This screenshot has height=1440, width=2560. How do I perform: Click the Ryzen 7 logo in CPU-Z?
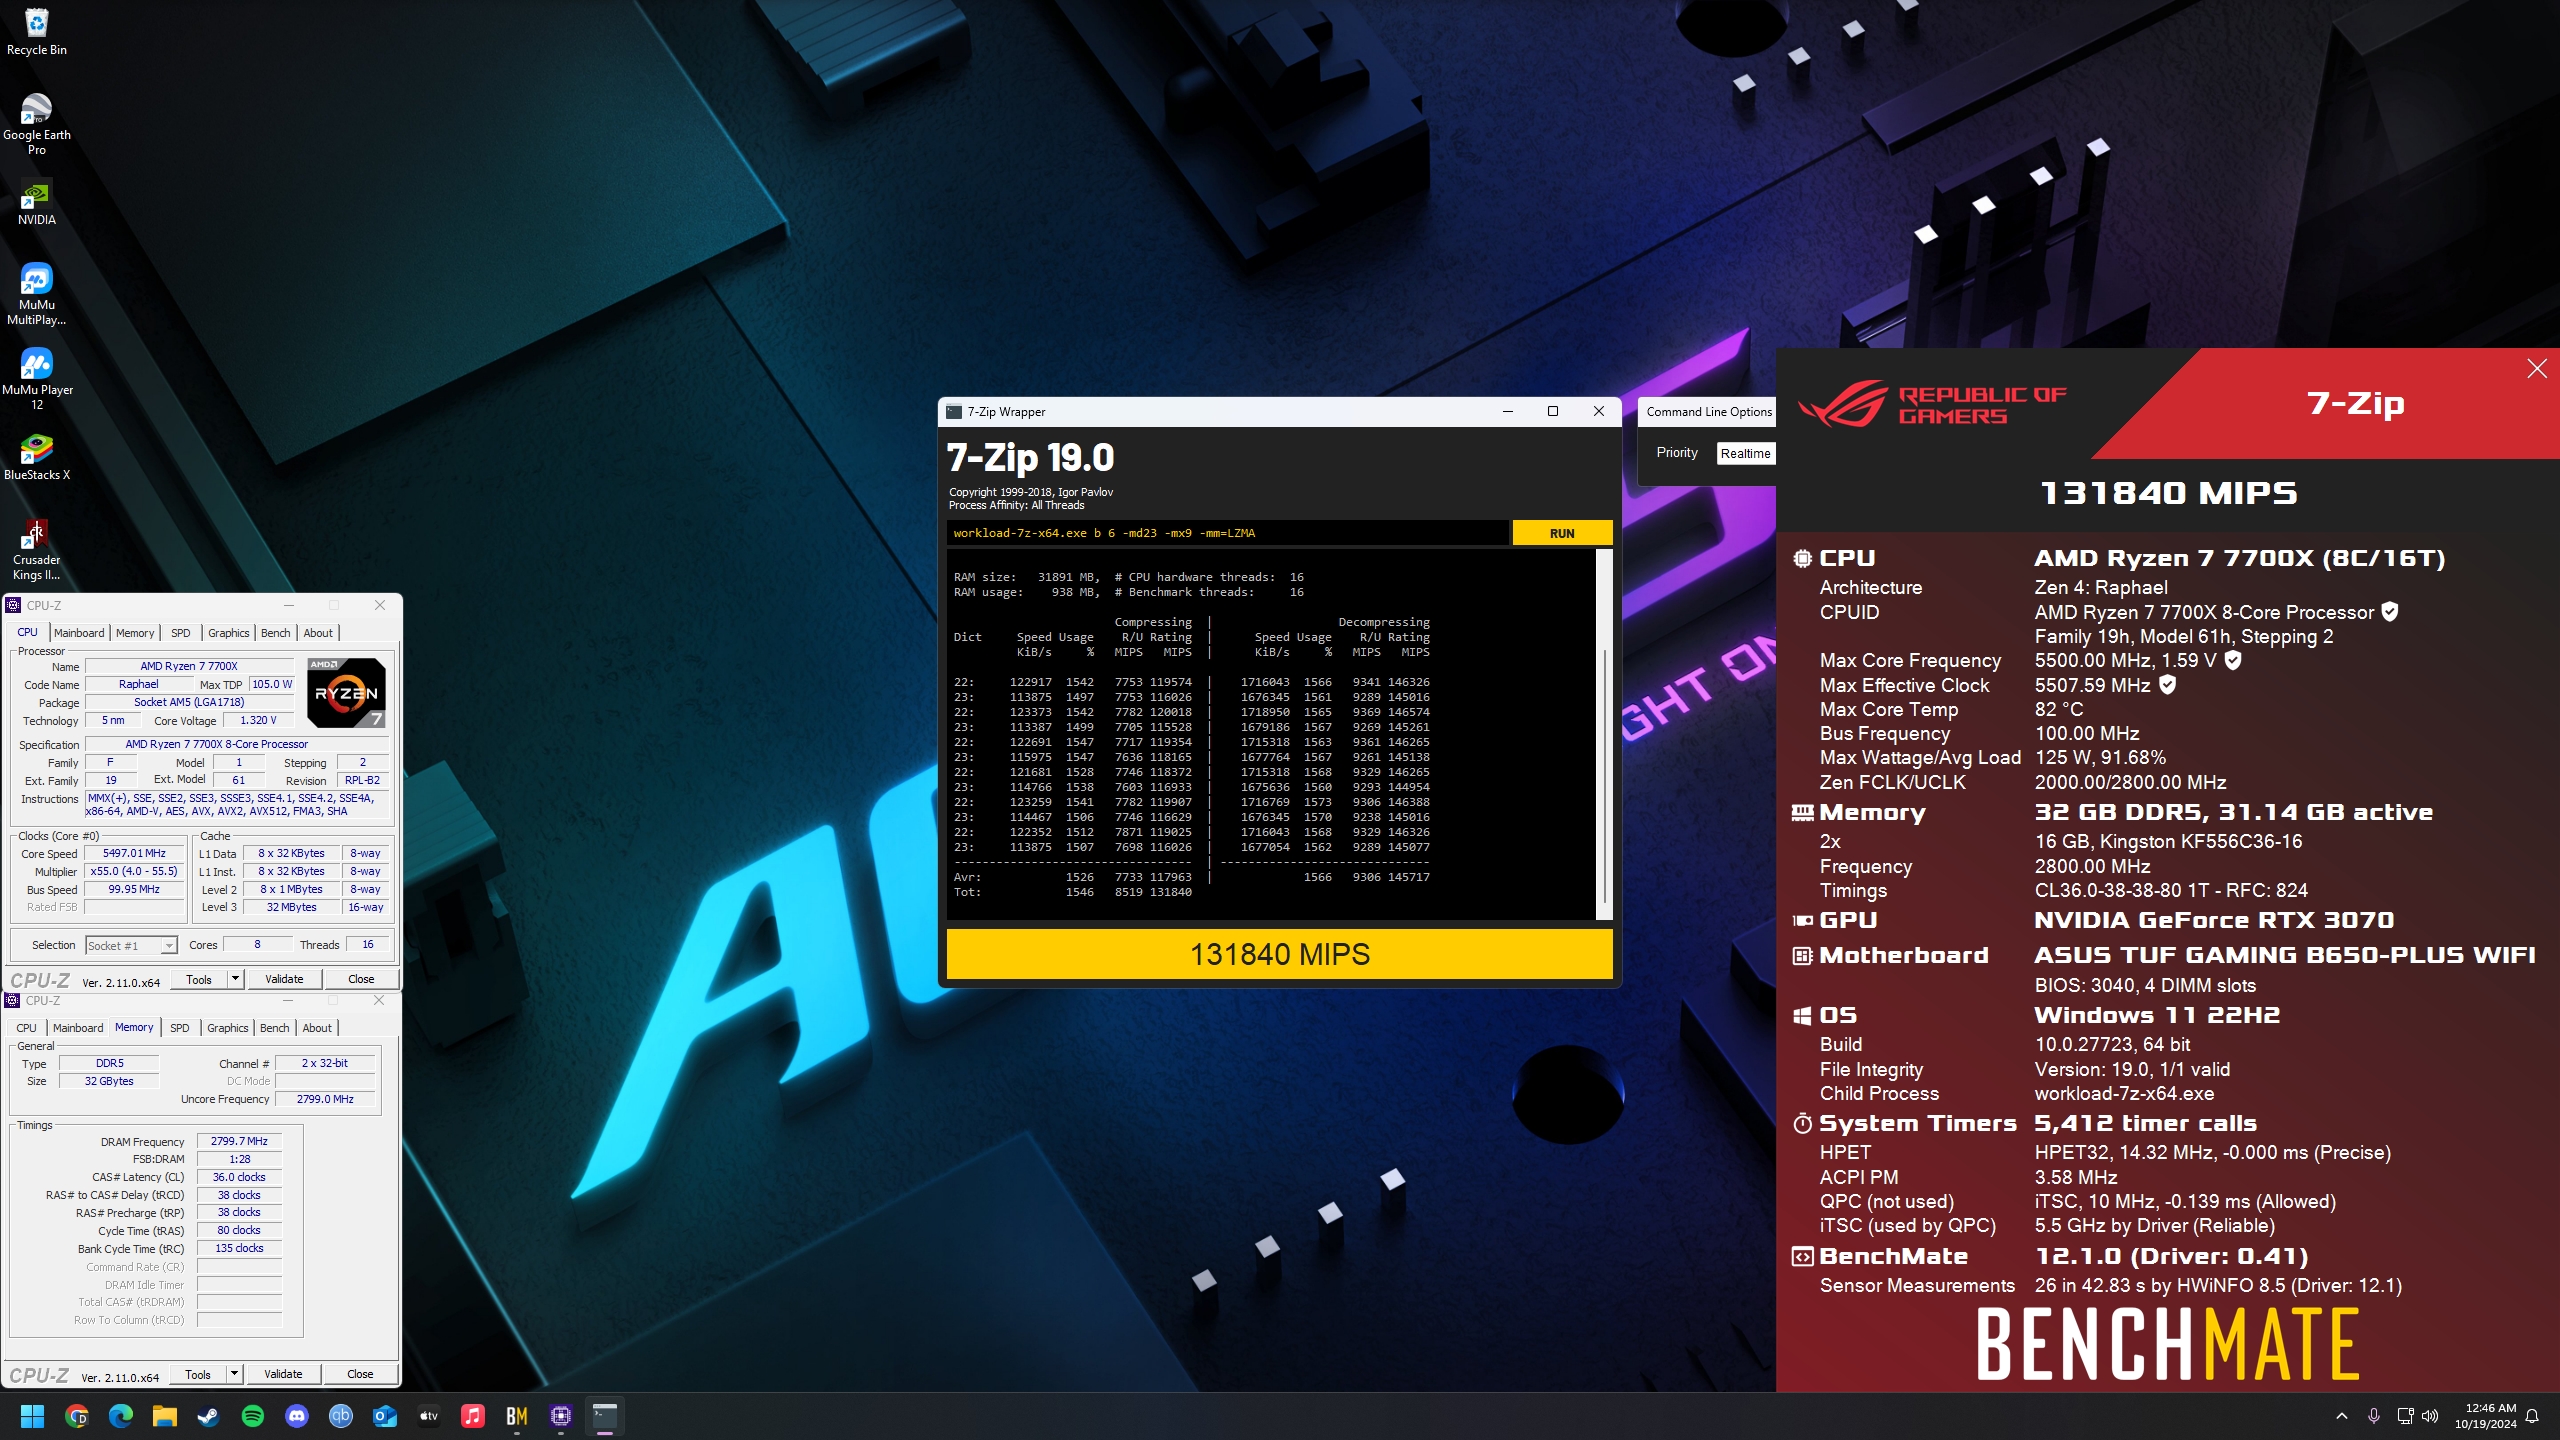coord(346,692)
